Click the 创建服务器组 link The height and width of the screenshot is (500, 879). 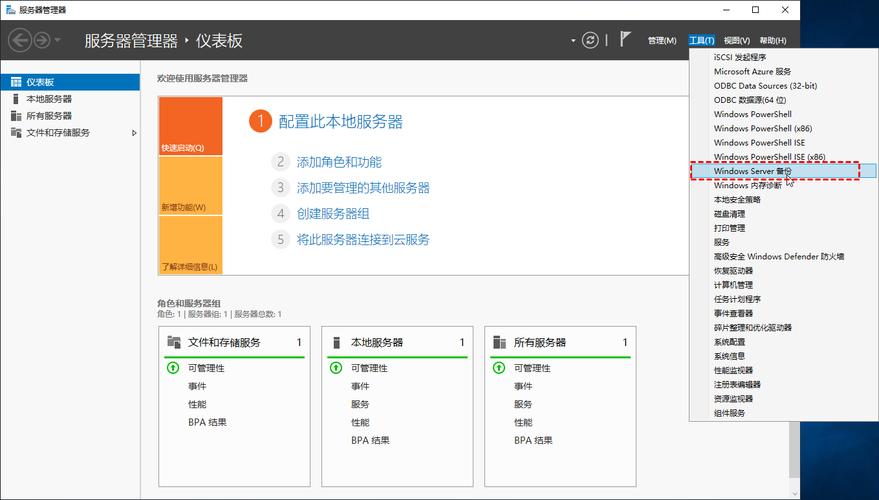point(333,214)
